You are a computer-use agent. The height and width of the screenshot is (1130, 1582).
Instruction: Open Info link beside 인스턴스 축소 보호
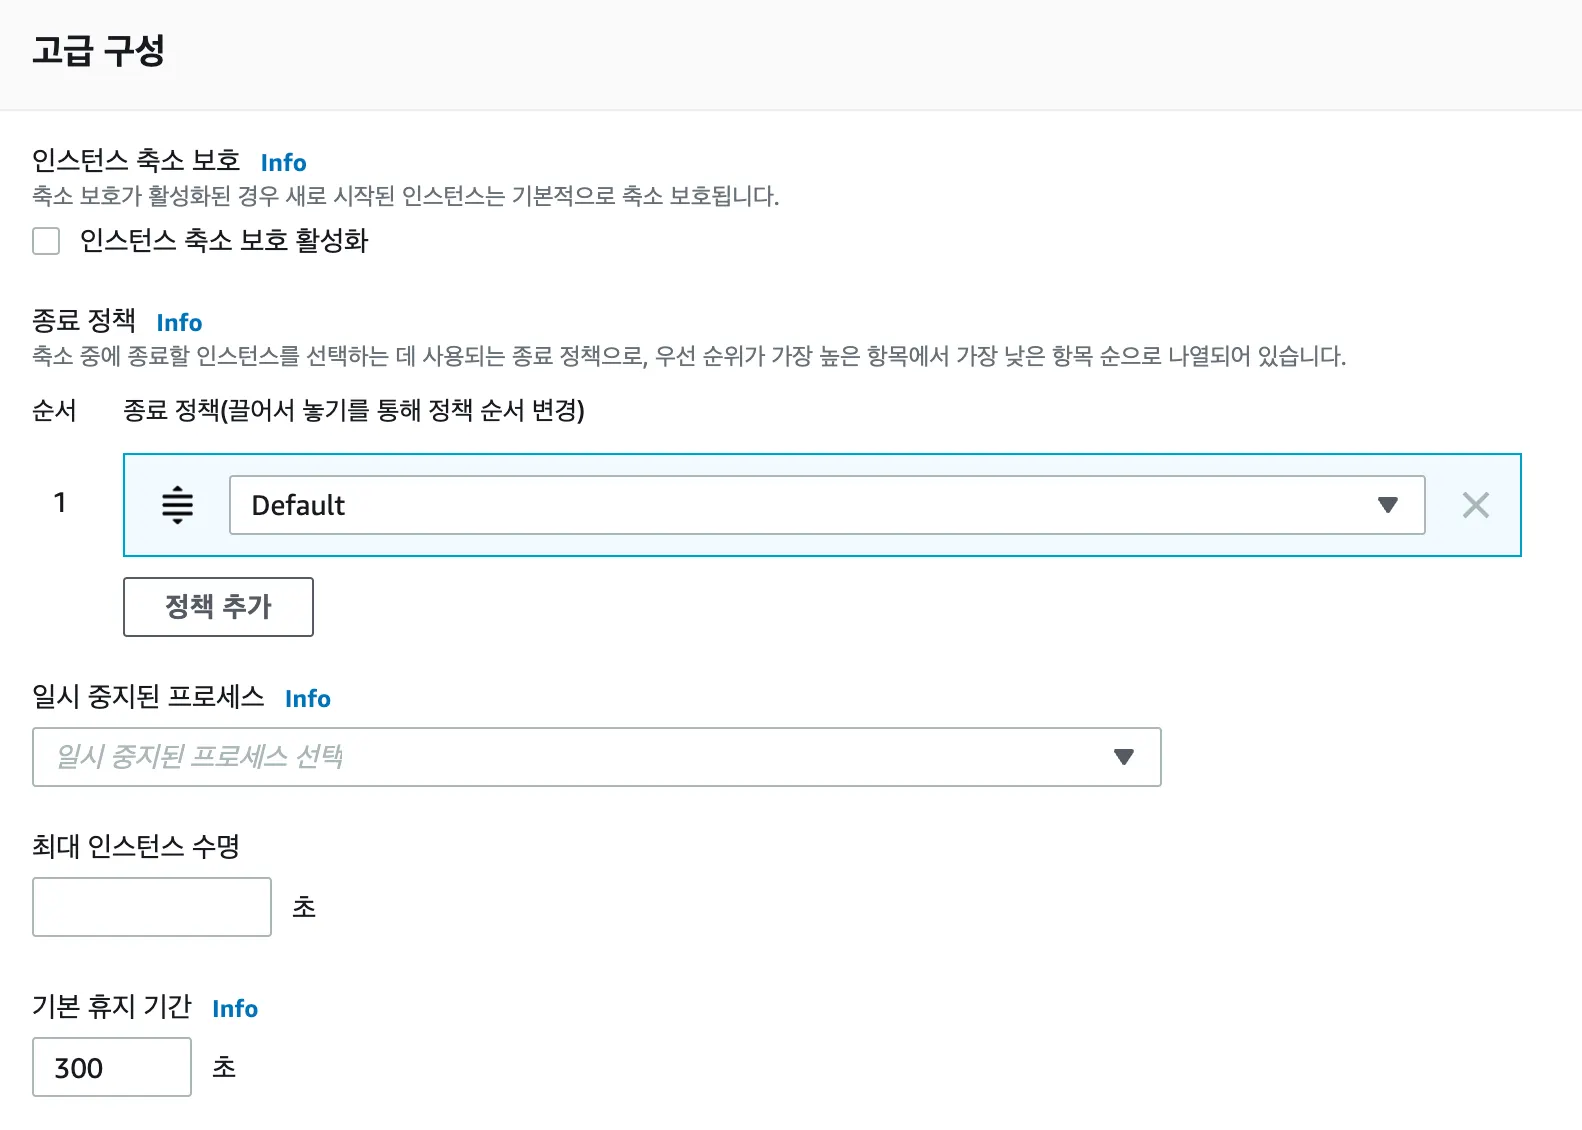(283, 163)
